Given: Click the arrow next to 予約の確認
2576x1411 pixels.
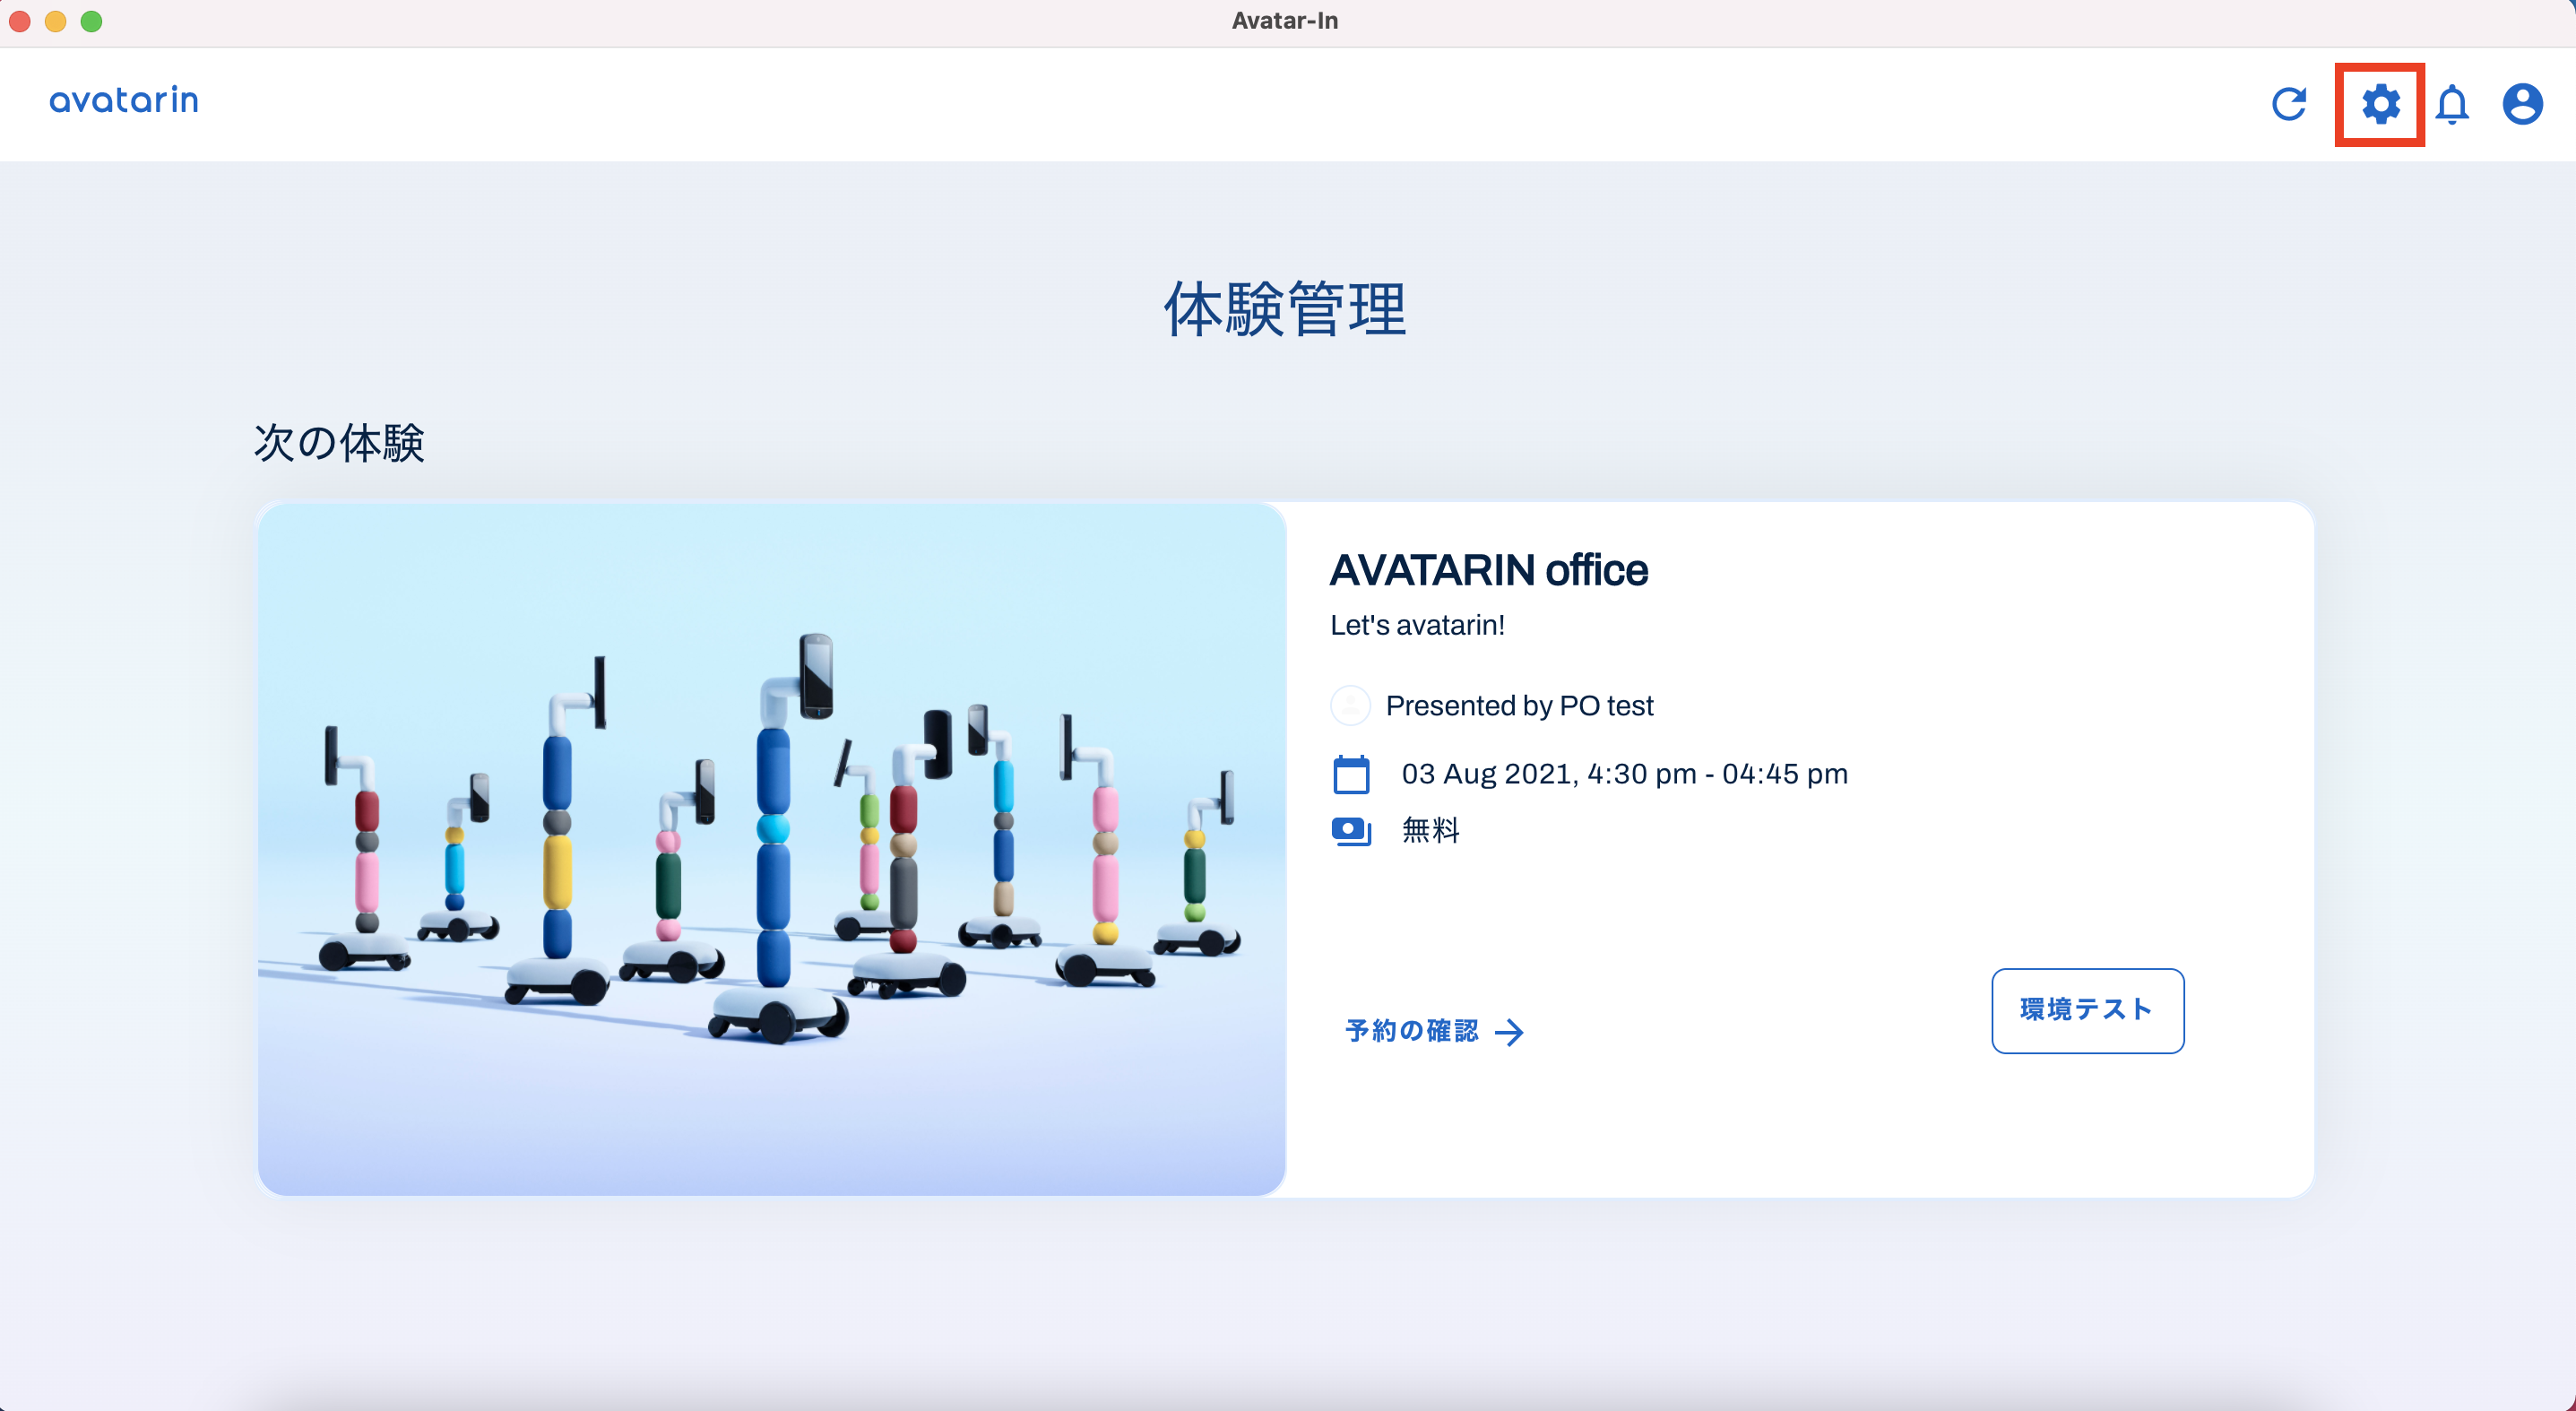Looking at the screenshot, I should coord(1509,1032).
